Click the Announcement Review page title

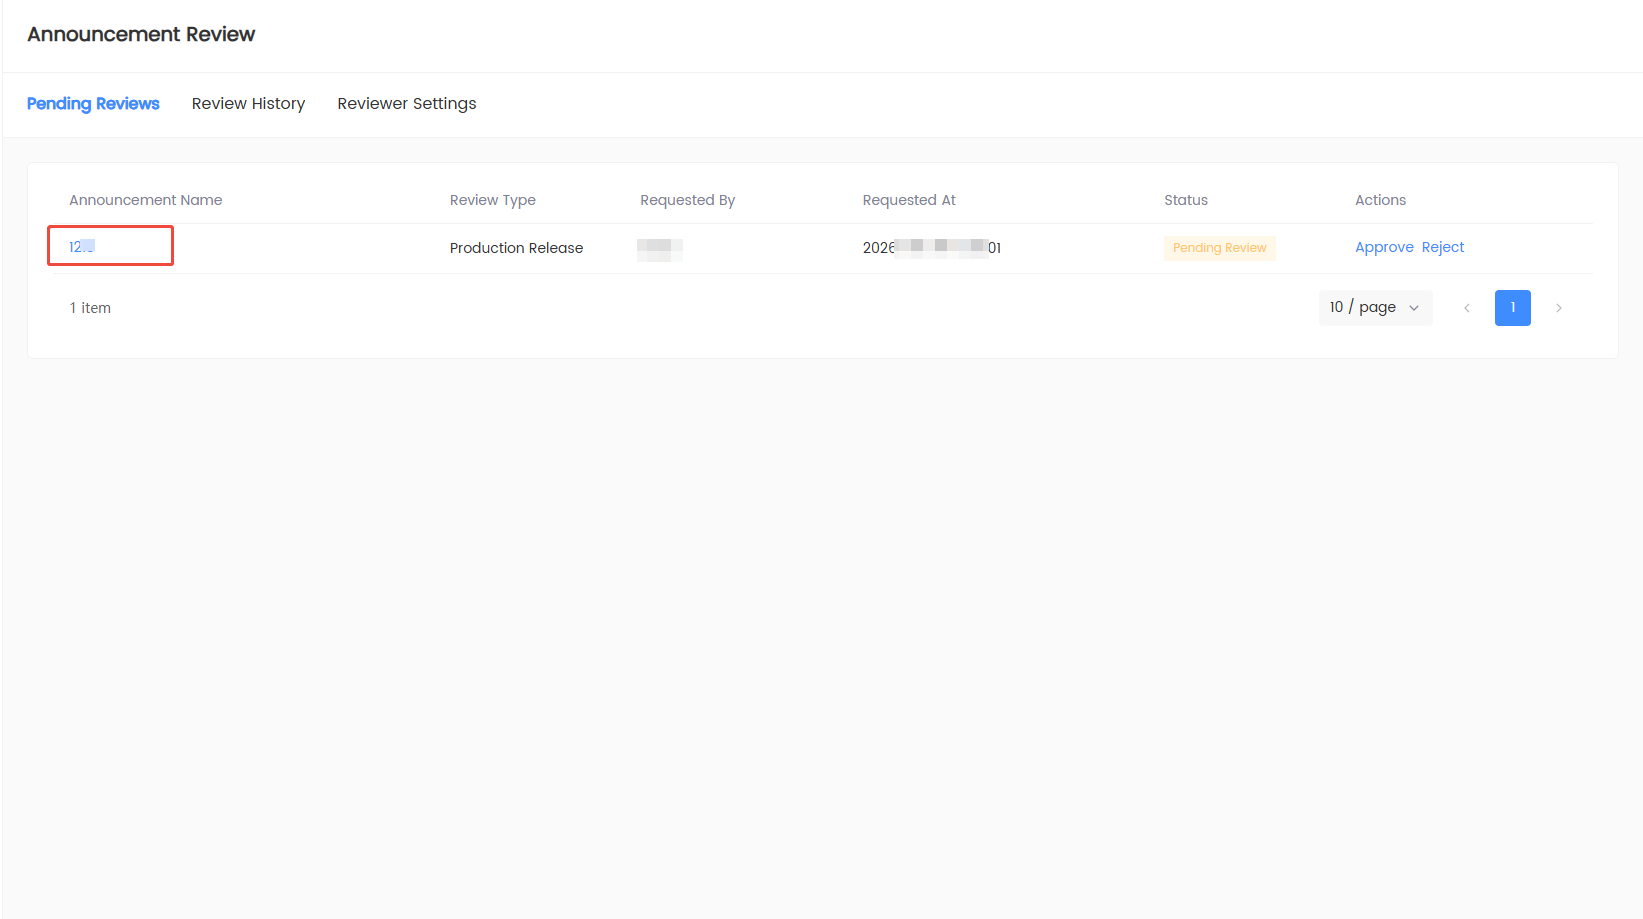click(x=141, y=34)
